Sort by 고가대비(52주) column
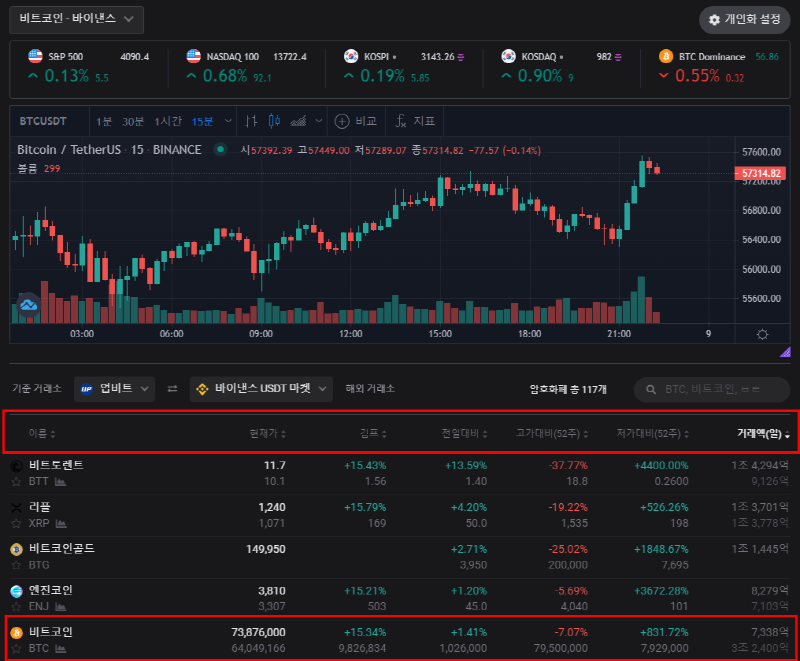 tap(552, 434)
